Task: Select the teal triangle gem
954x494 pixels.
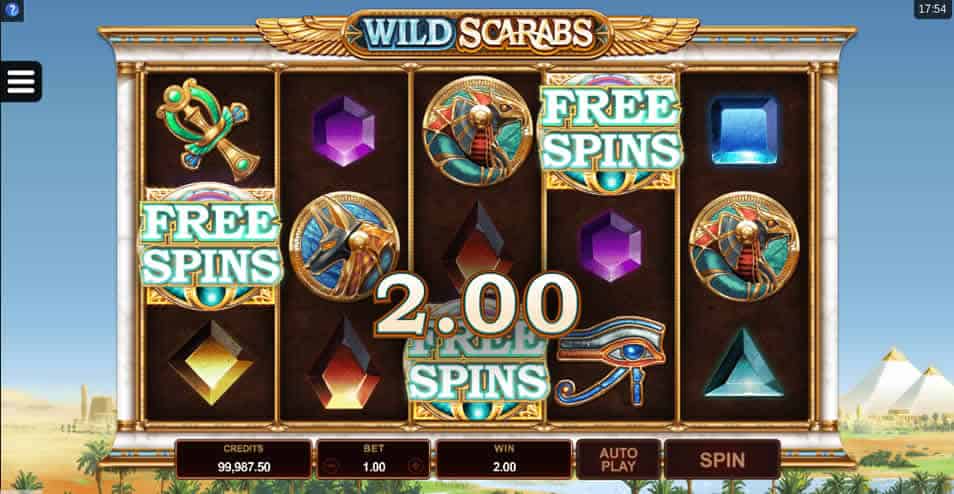Action: point(743,363)
